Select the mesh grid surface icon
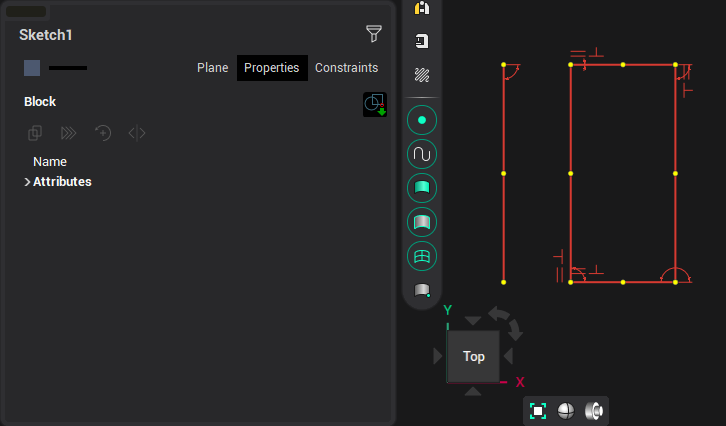The width and height of the screenshot is (726, 426). (422, 256)
